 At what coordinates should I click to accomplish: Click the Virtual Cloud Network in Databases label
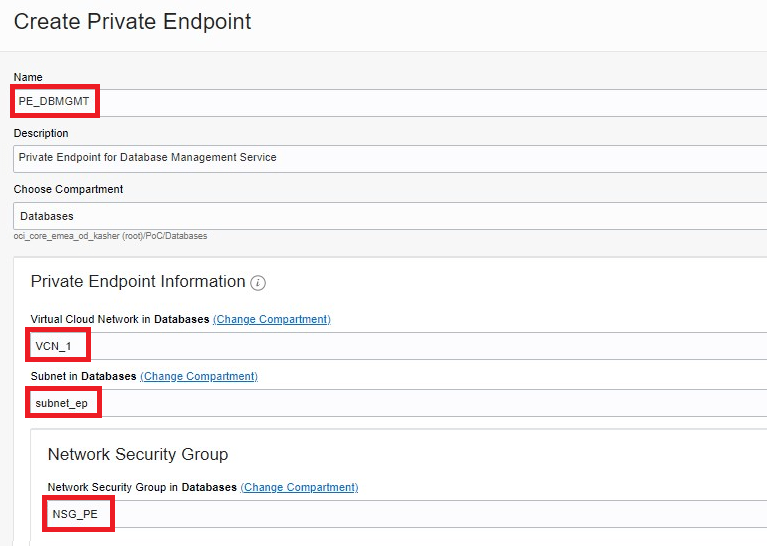coord(120,319)
